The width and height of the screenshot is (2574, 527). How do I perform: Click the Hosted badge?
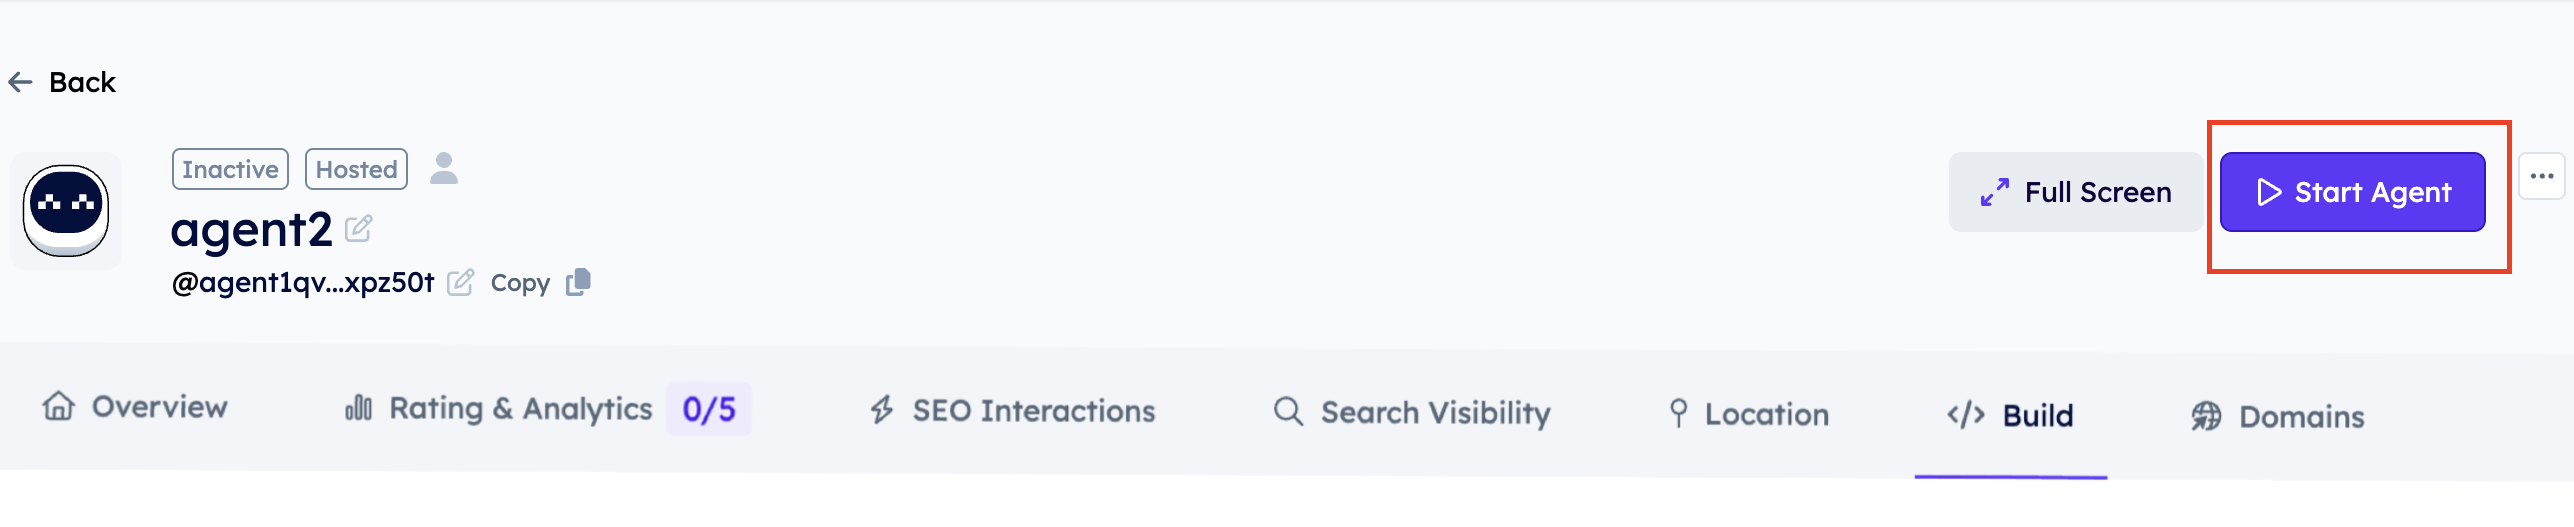pos(356,169)
